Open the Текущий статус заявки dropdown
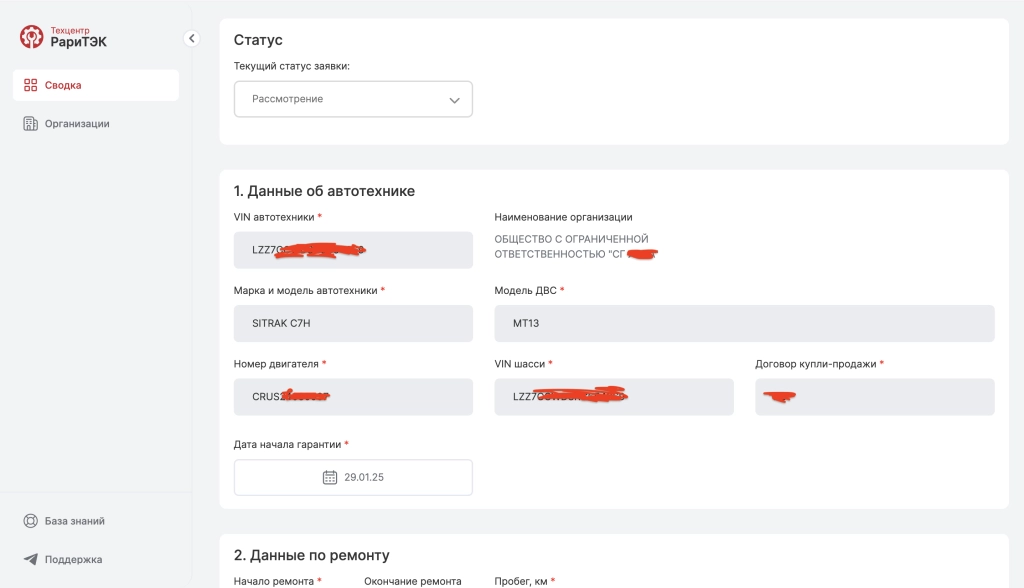 pyautogui.click(x=352, y=99)
